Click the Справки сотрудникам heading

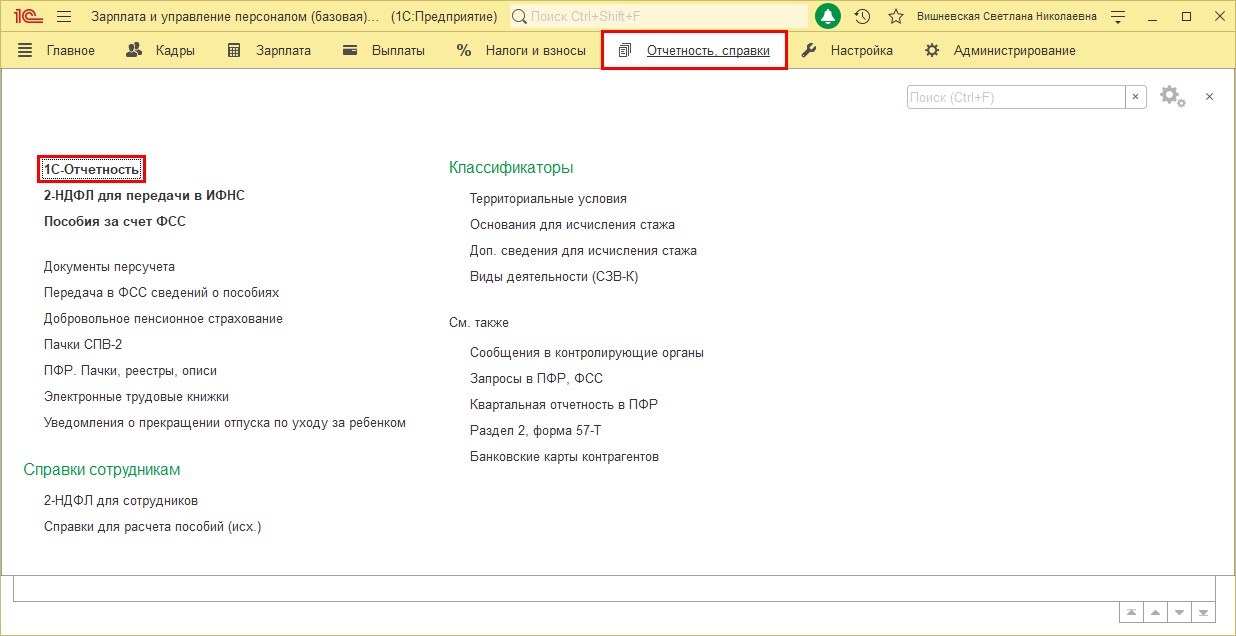[x=102, y=470]
